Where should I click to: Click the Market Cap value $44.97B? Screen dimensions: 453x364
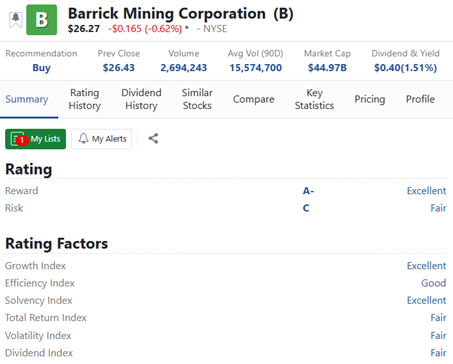click(x=327, y=68)
